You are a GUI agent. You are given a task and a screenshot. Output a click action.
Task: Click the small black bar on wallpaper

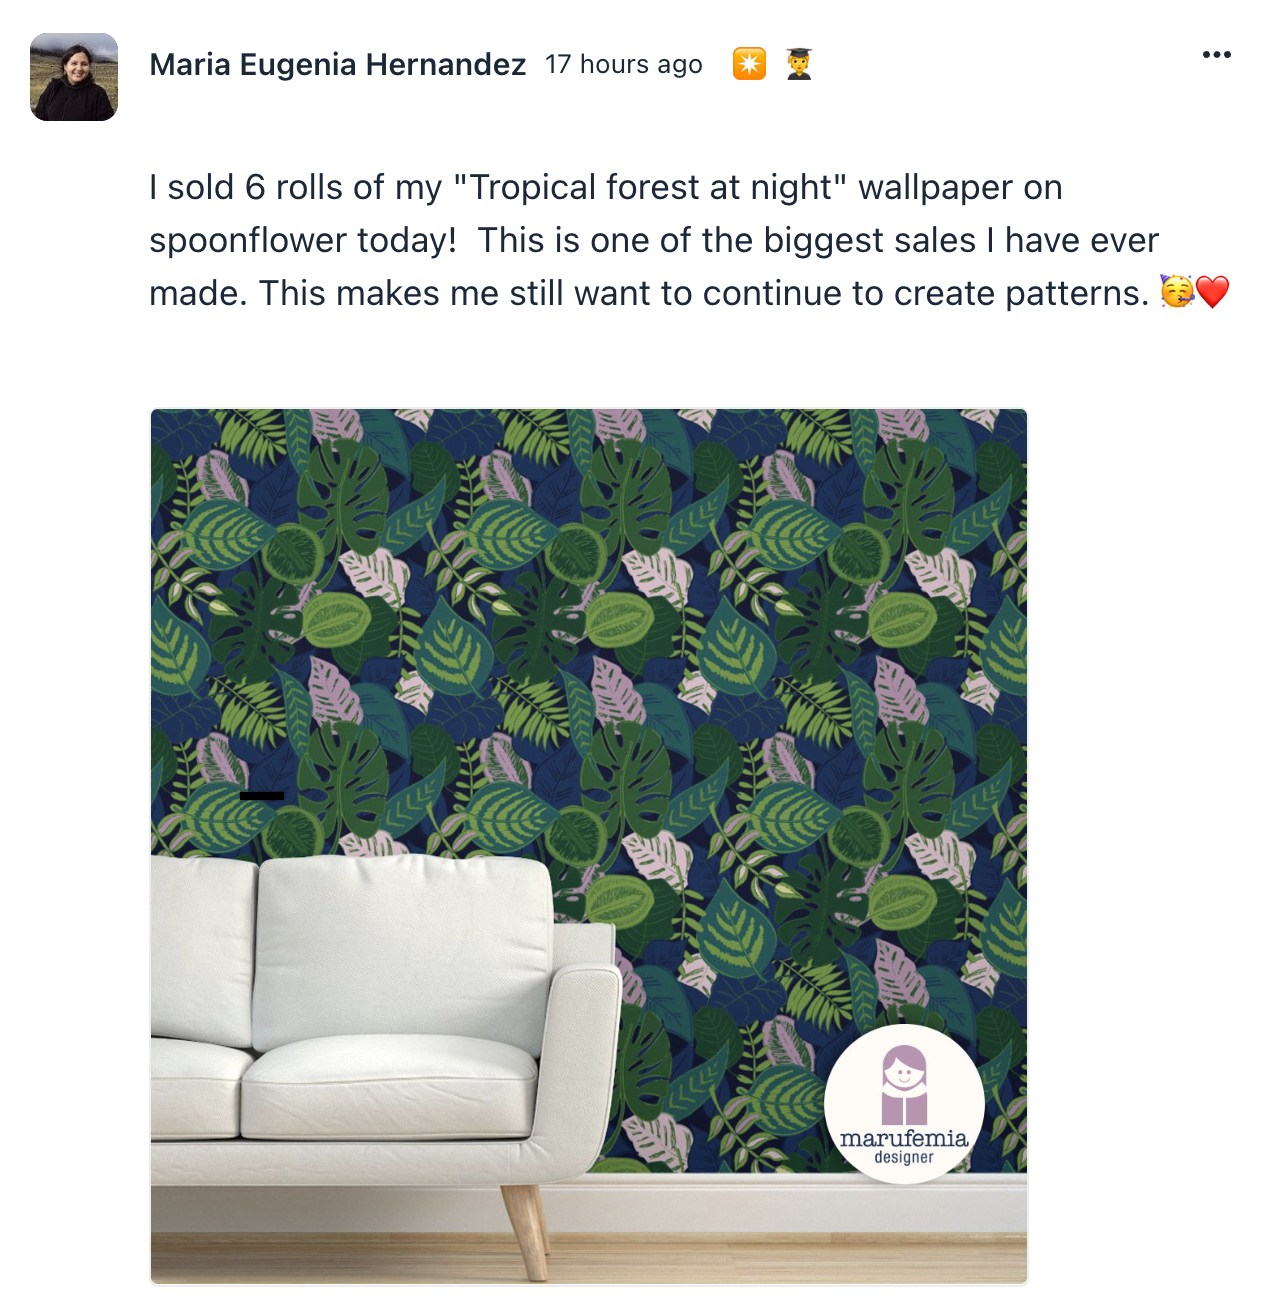(262, 796)
